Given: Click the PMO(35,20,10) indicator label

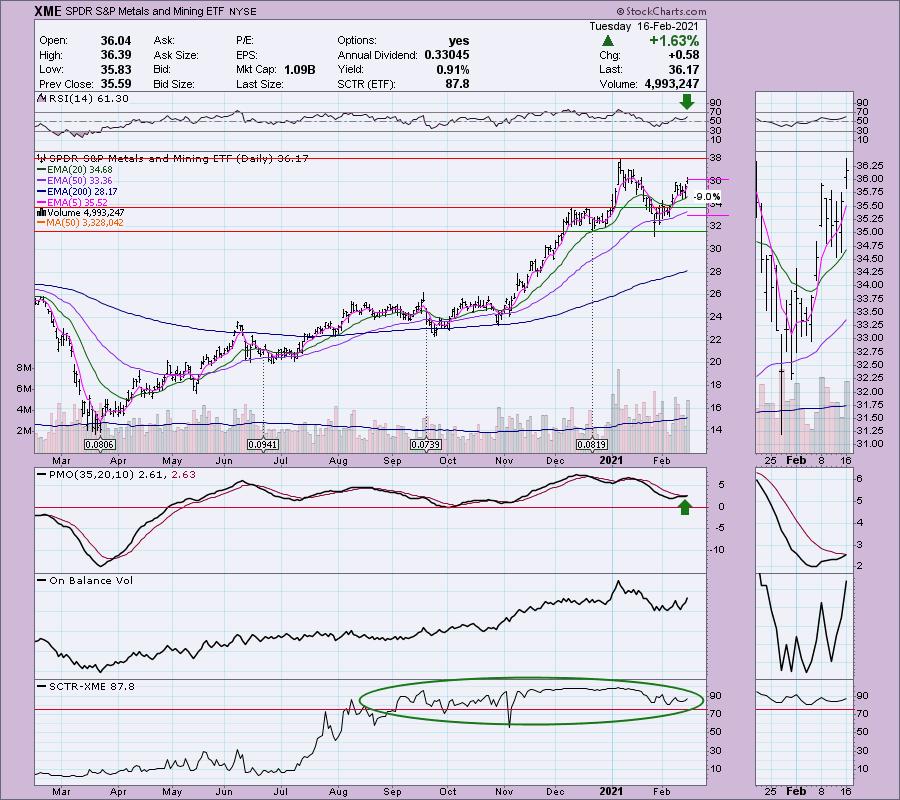Looking at the screenshot, I should click(122, 475).
